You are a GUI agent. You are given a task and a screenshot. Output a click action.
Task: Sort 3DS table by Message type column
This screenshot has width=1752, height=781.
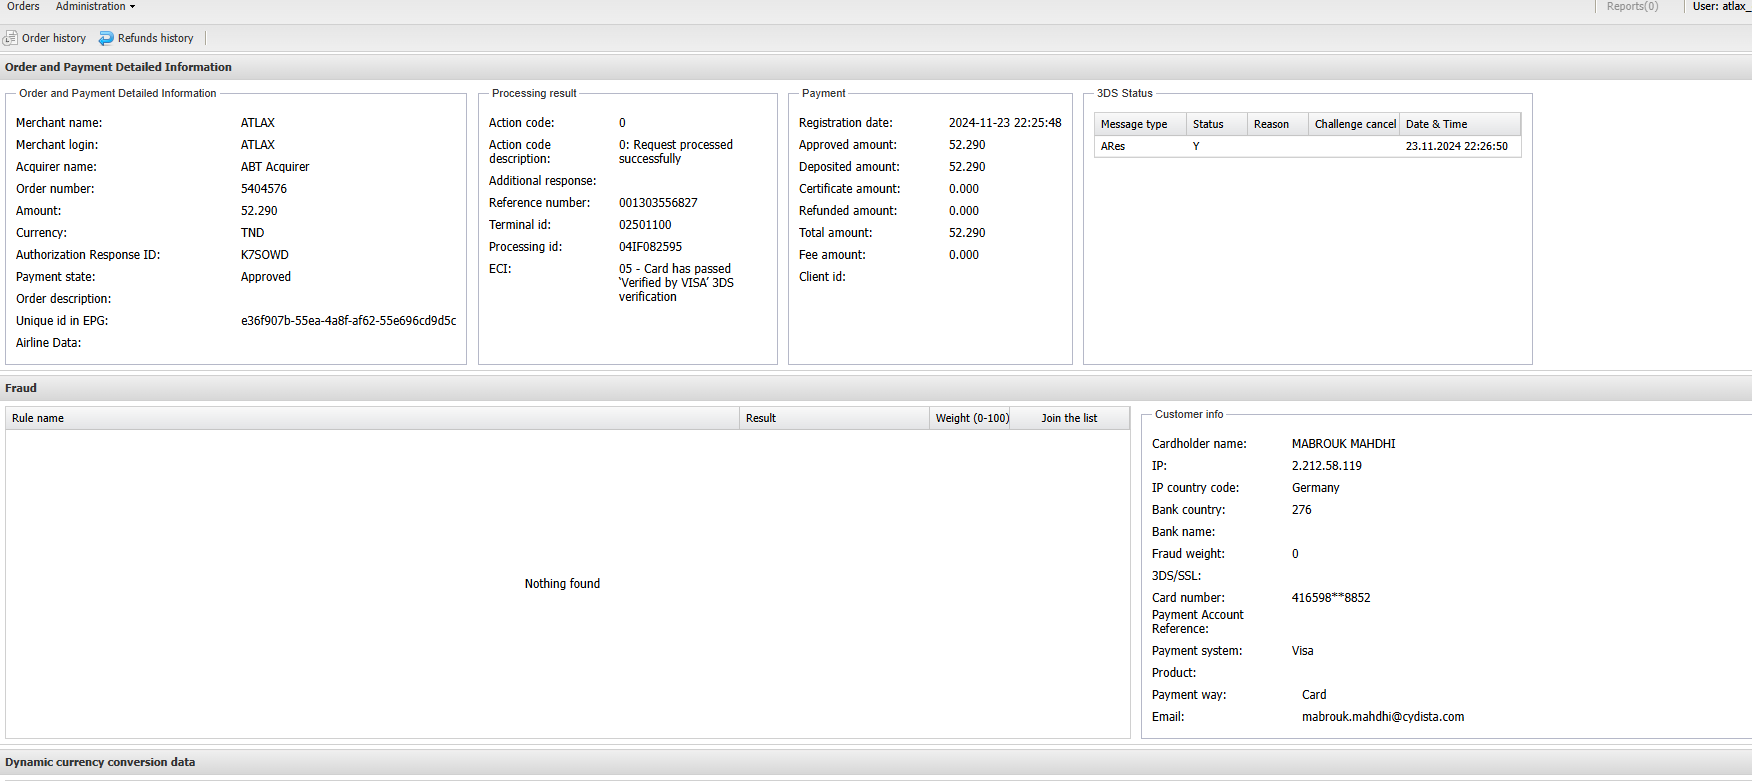(x=1134, y=124)
